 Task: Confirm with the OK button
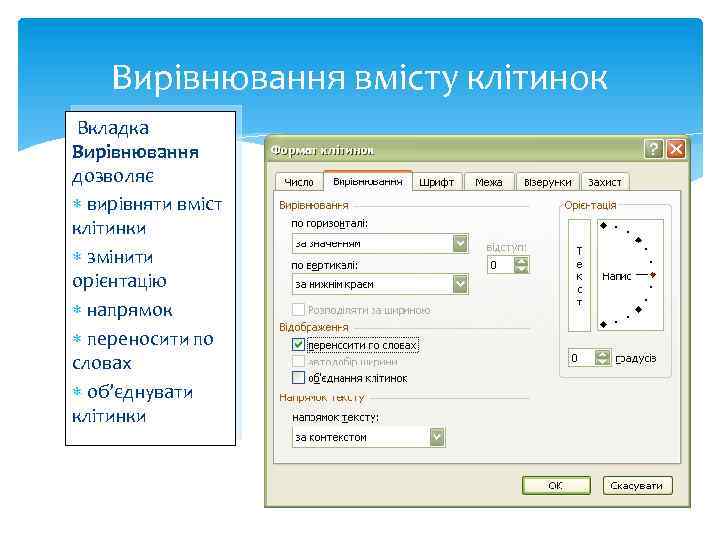click(556, 485)
